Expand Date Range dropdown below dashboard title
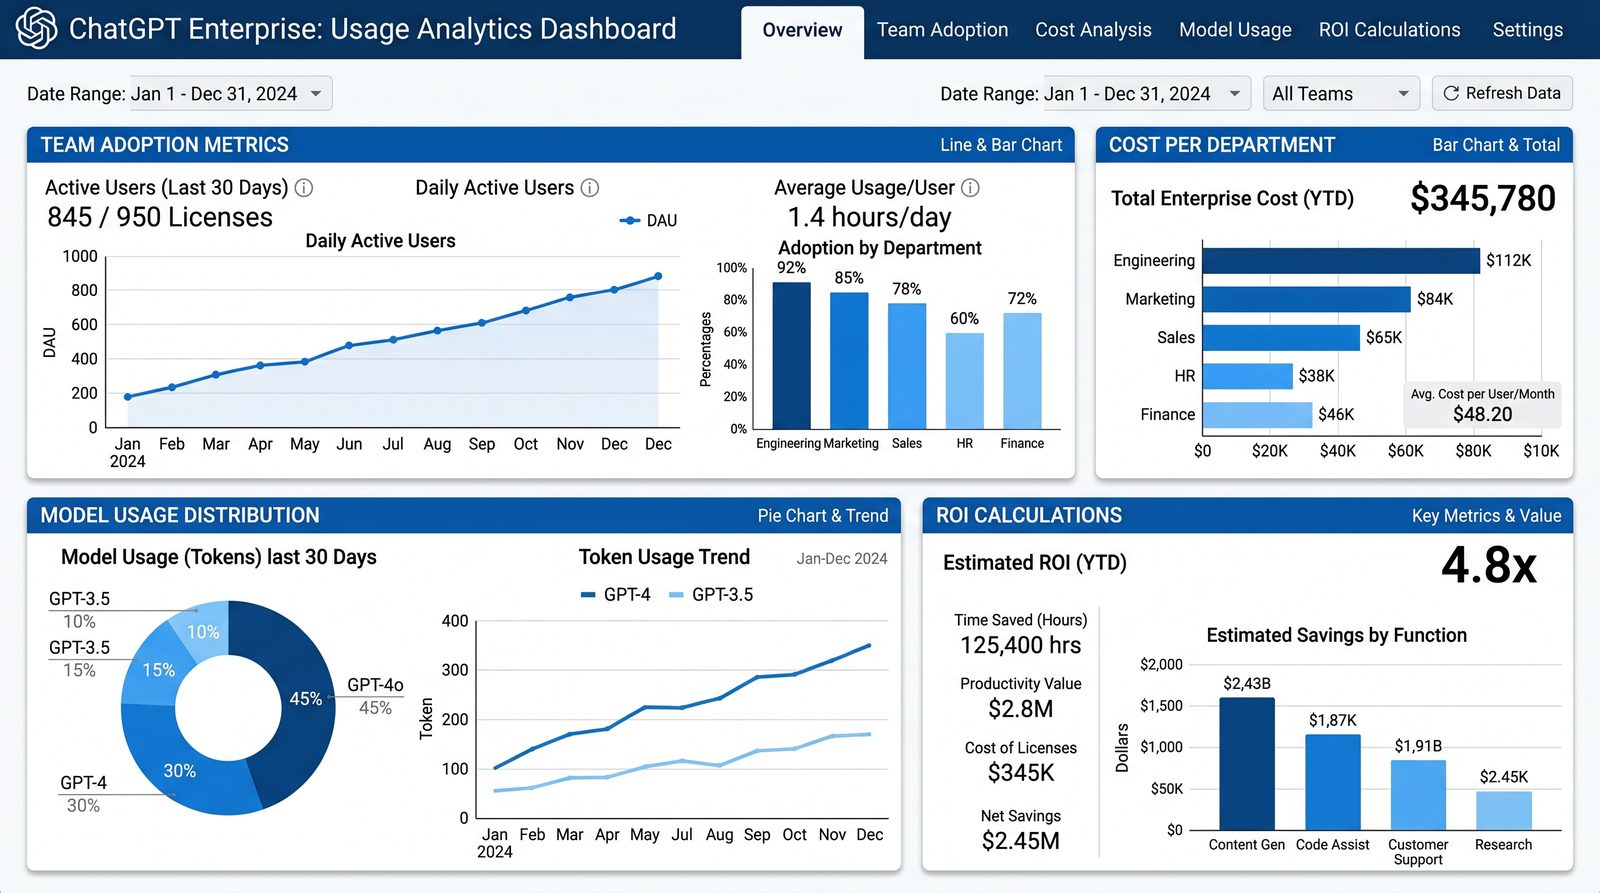This screenshot has height=893, width=1600. [x=230, y=94]
